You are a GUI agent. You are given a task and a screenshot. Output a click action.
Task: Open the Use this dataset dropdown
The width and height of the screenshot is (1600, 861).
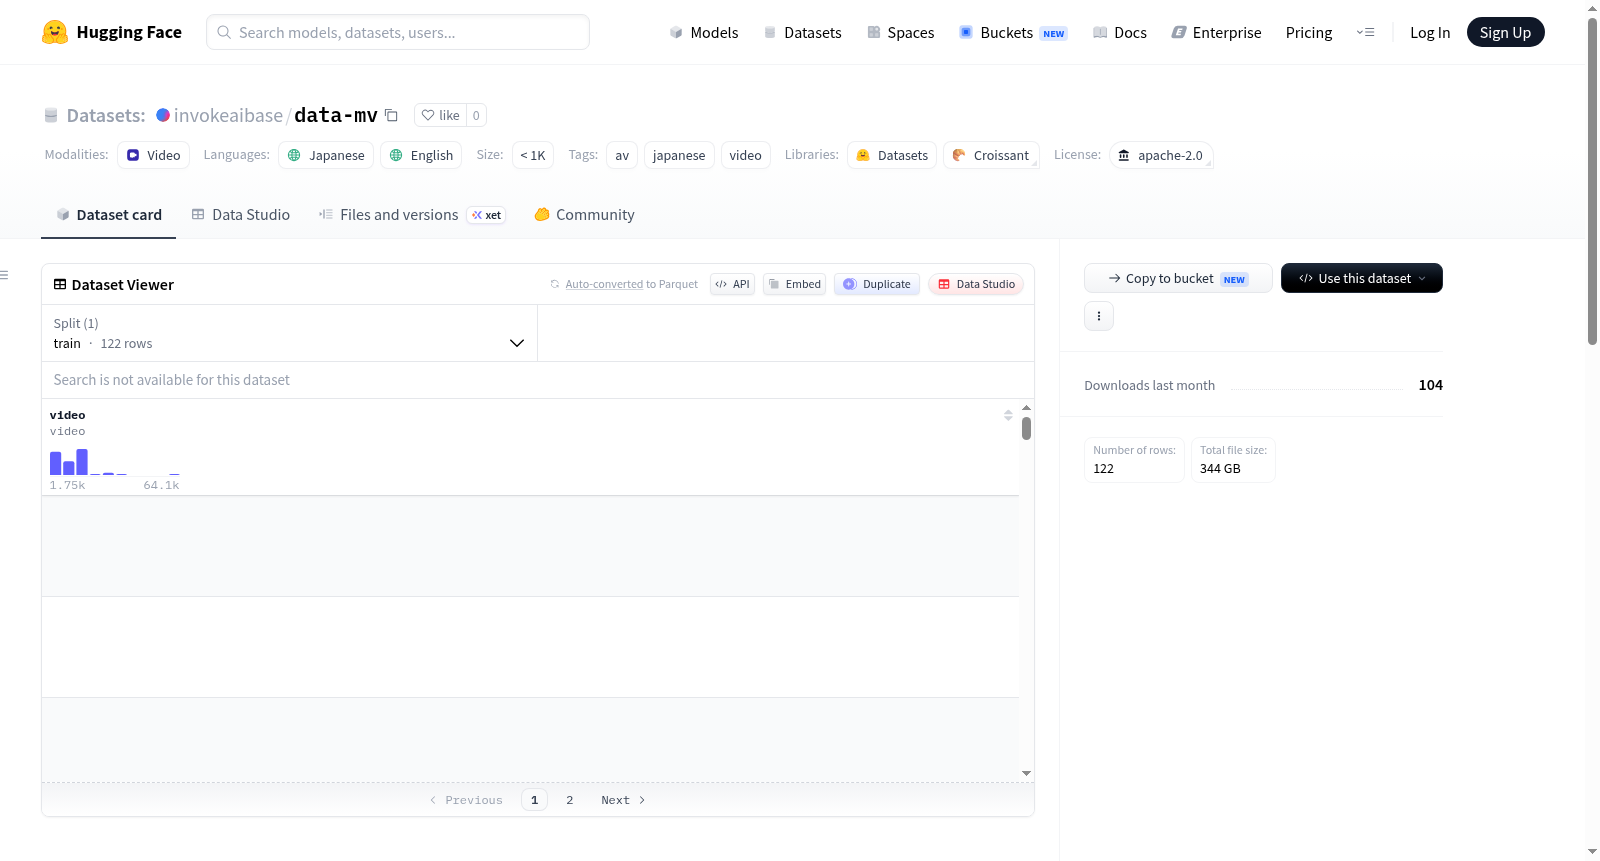click(x=1362, y=278)
